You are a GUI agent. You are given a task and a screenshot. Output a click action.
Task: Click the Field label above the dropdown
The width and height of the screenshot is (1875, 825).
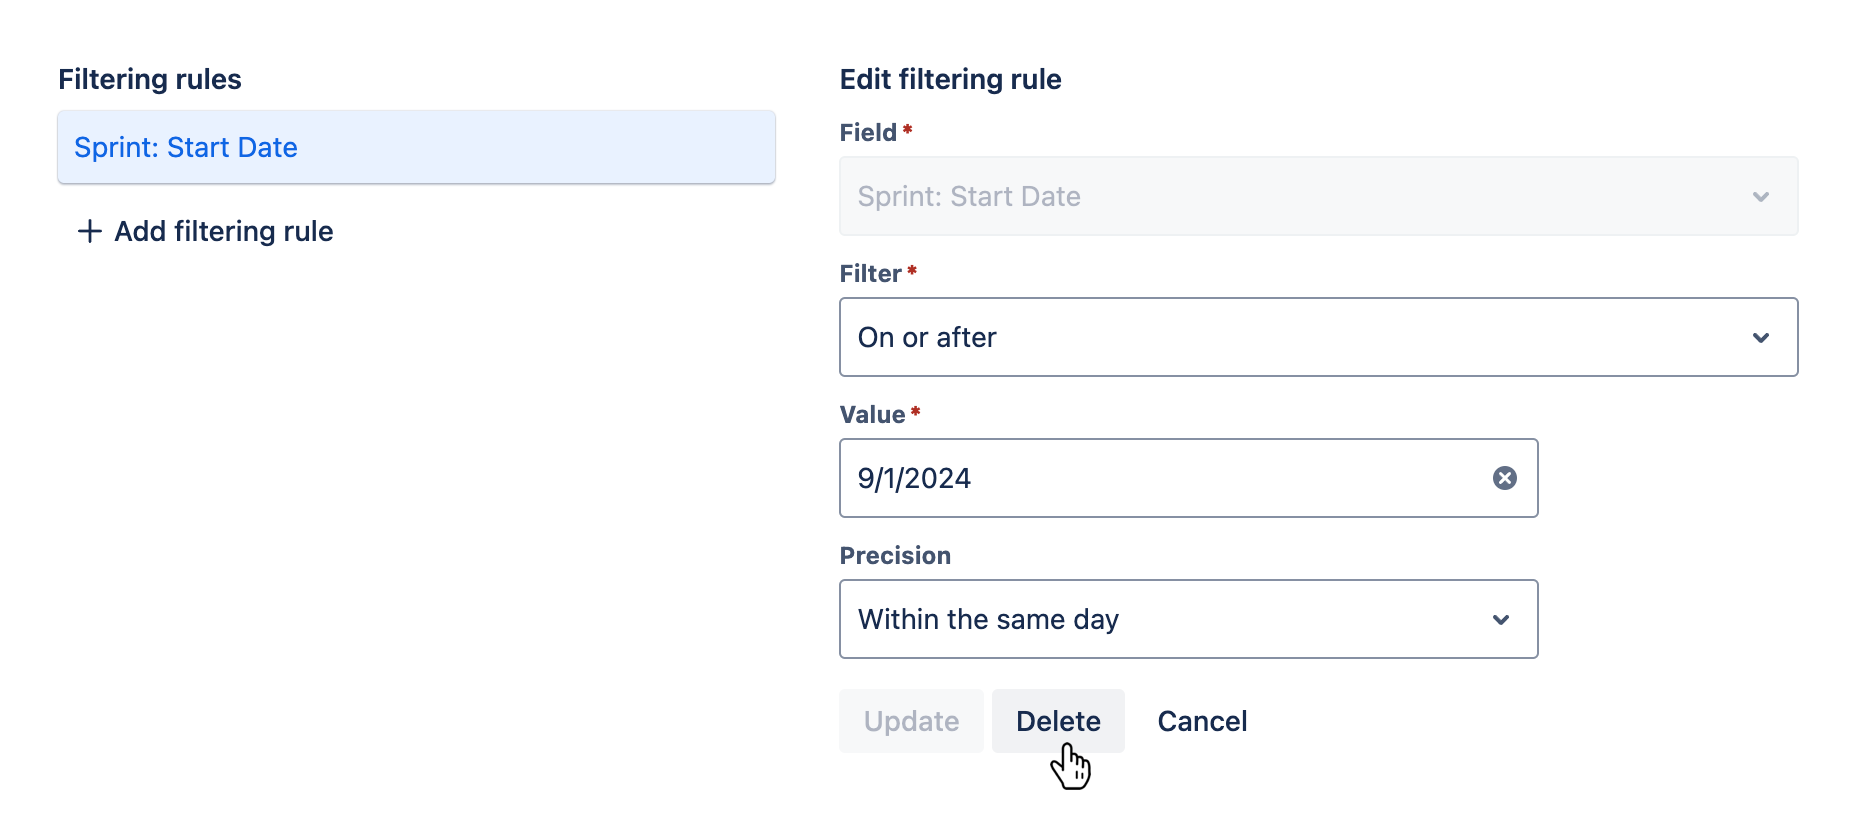point(868,132)
